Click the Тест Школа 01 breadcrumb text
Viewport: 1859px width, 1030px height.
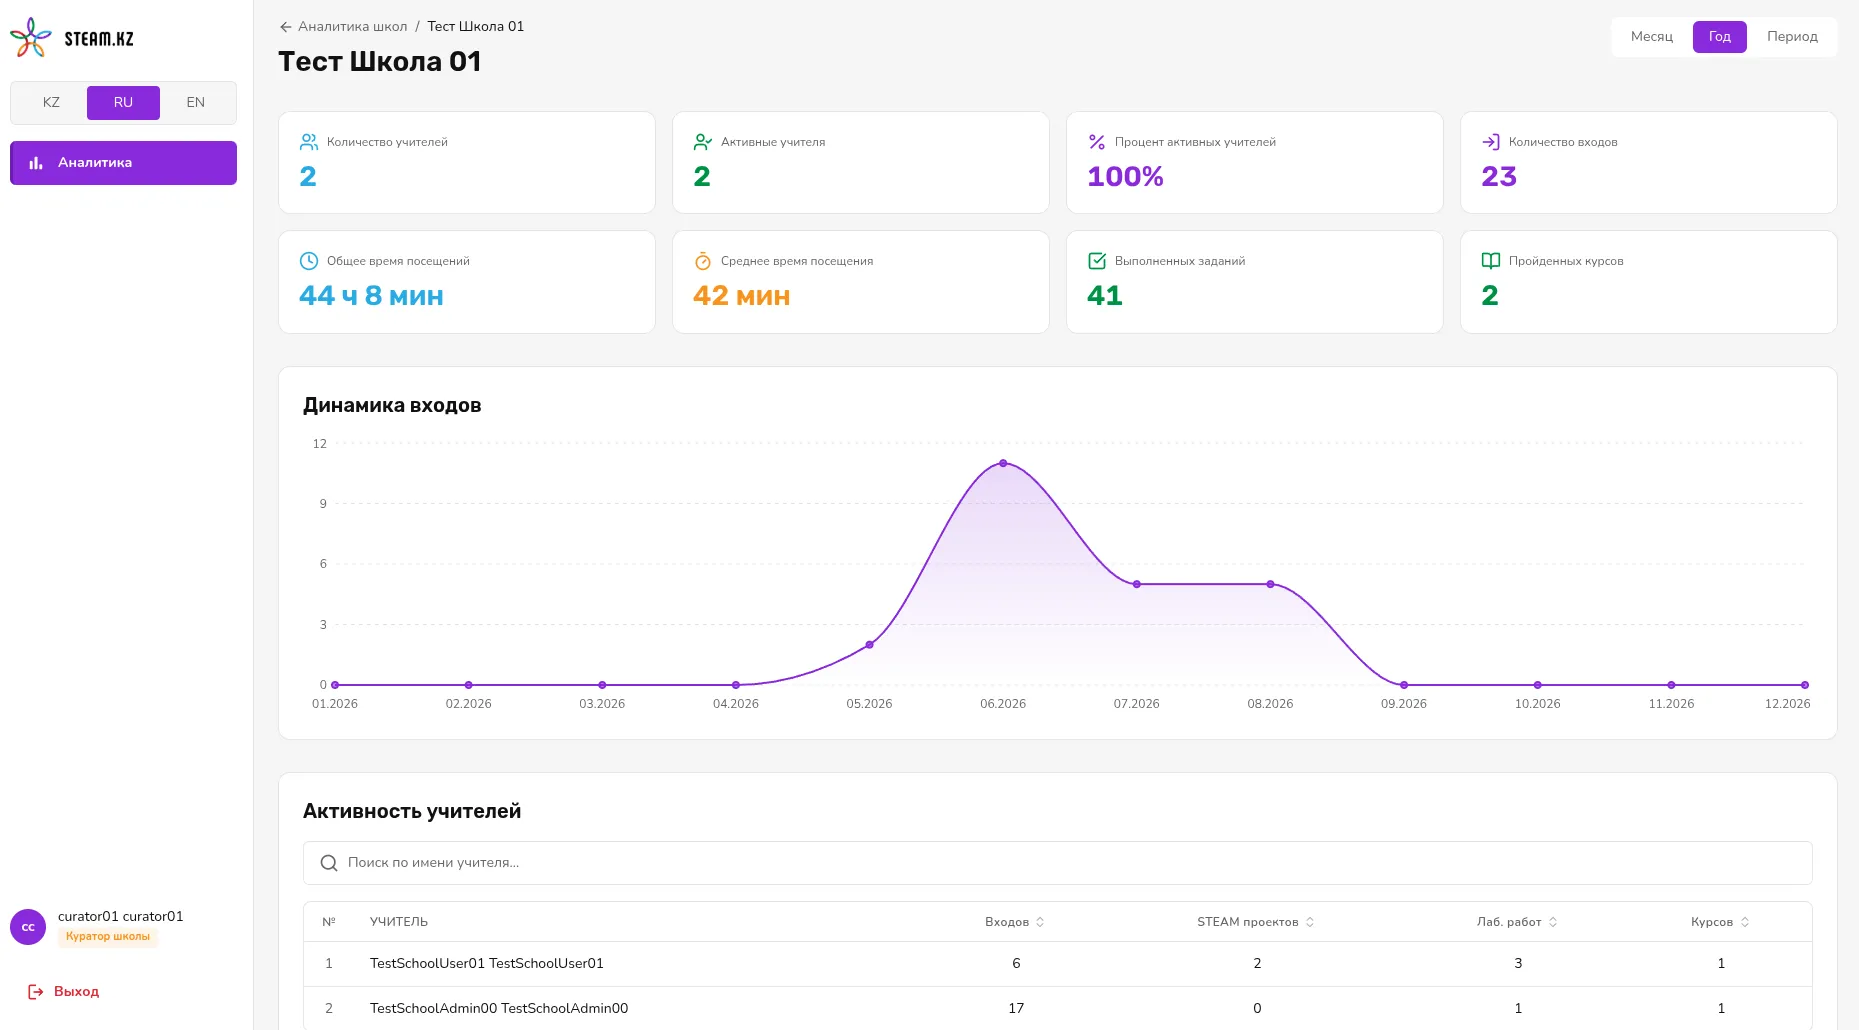pyautogui.click(x=476, y=27)
